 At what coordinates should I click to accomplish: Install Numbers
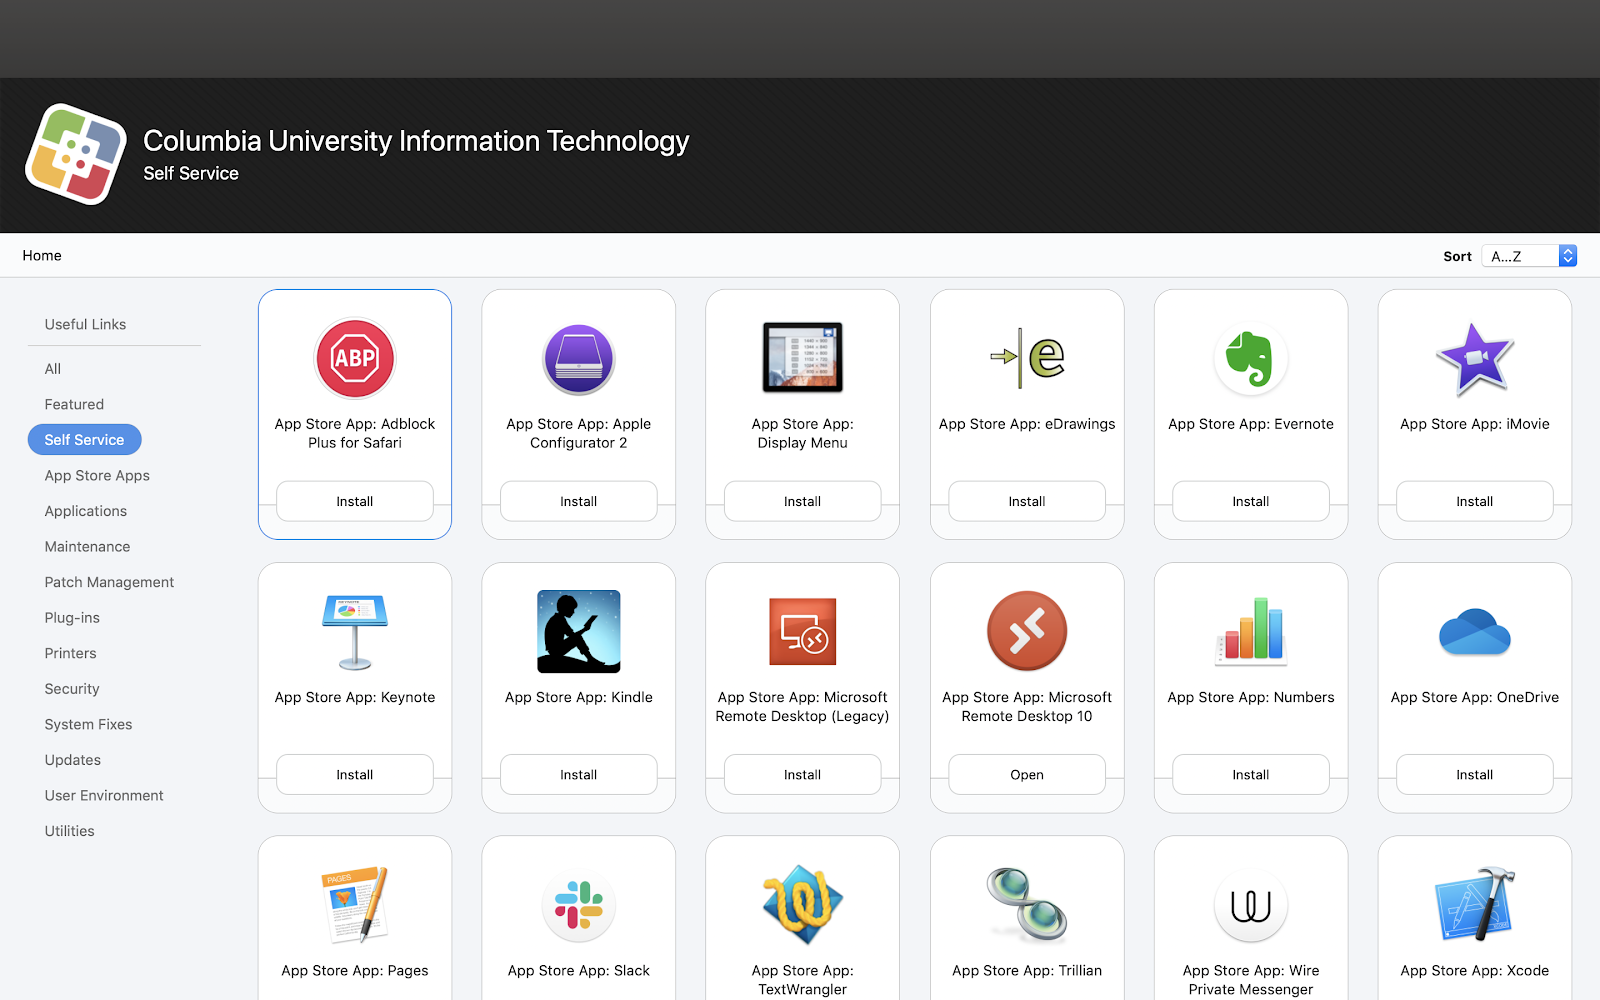click(x=1251, y=774)
